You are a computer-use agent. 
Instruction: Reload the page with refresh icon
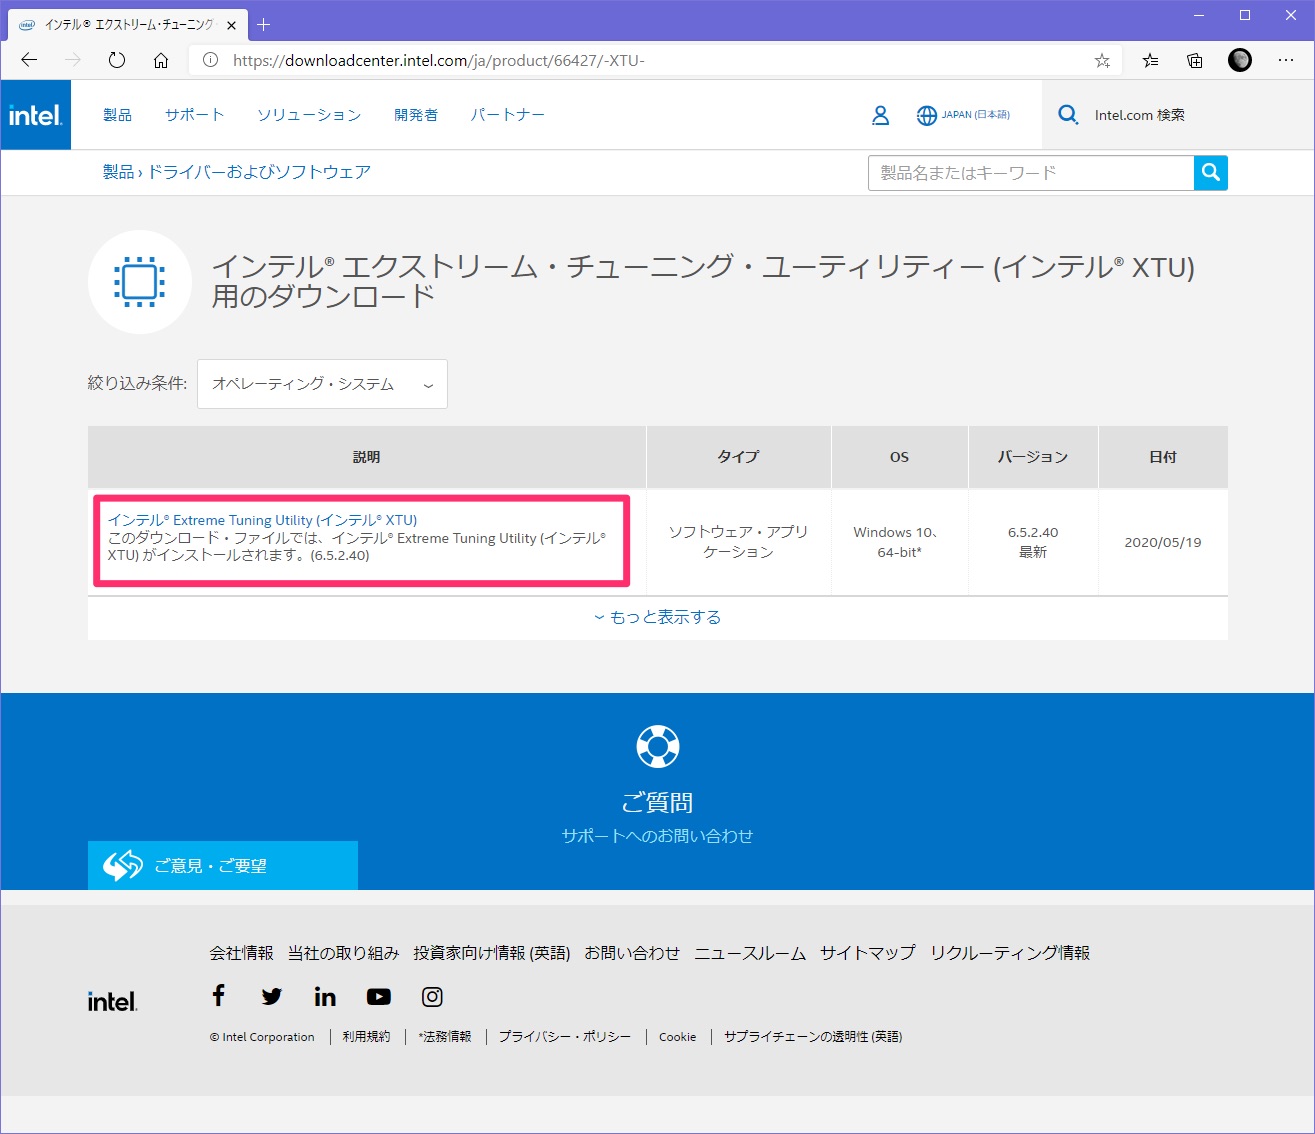coord(117,60)
